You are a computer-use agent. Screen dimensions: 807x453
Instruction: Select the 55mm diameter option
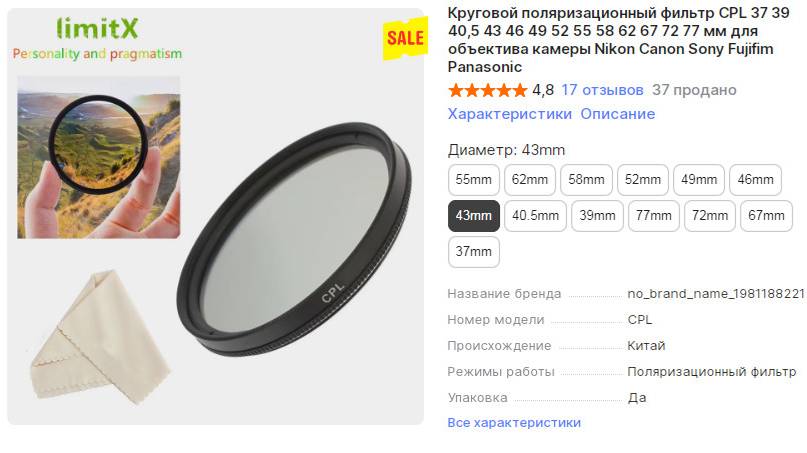click(x=473, y=180)
